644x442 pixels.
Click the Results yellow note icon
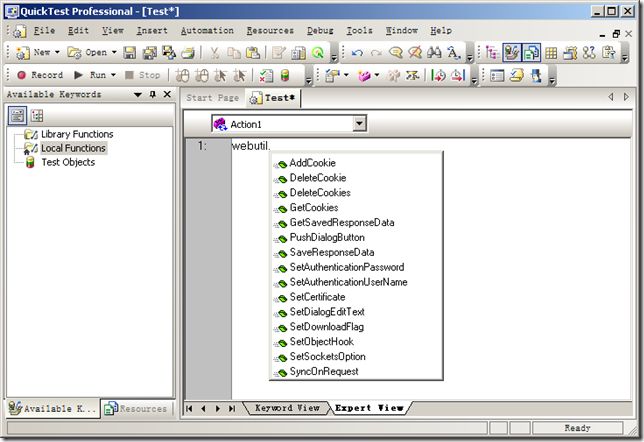click(x=517, y=75)
